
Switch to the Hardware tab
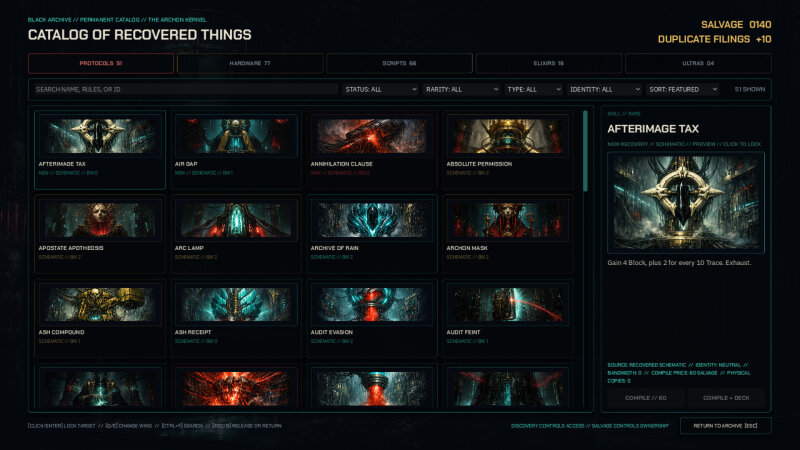(250, 63)
